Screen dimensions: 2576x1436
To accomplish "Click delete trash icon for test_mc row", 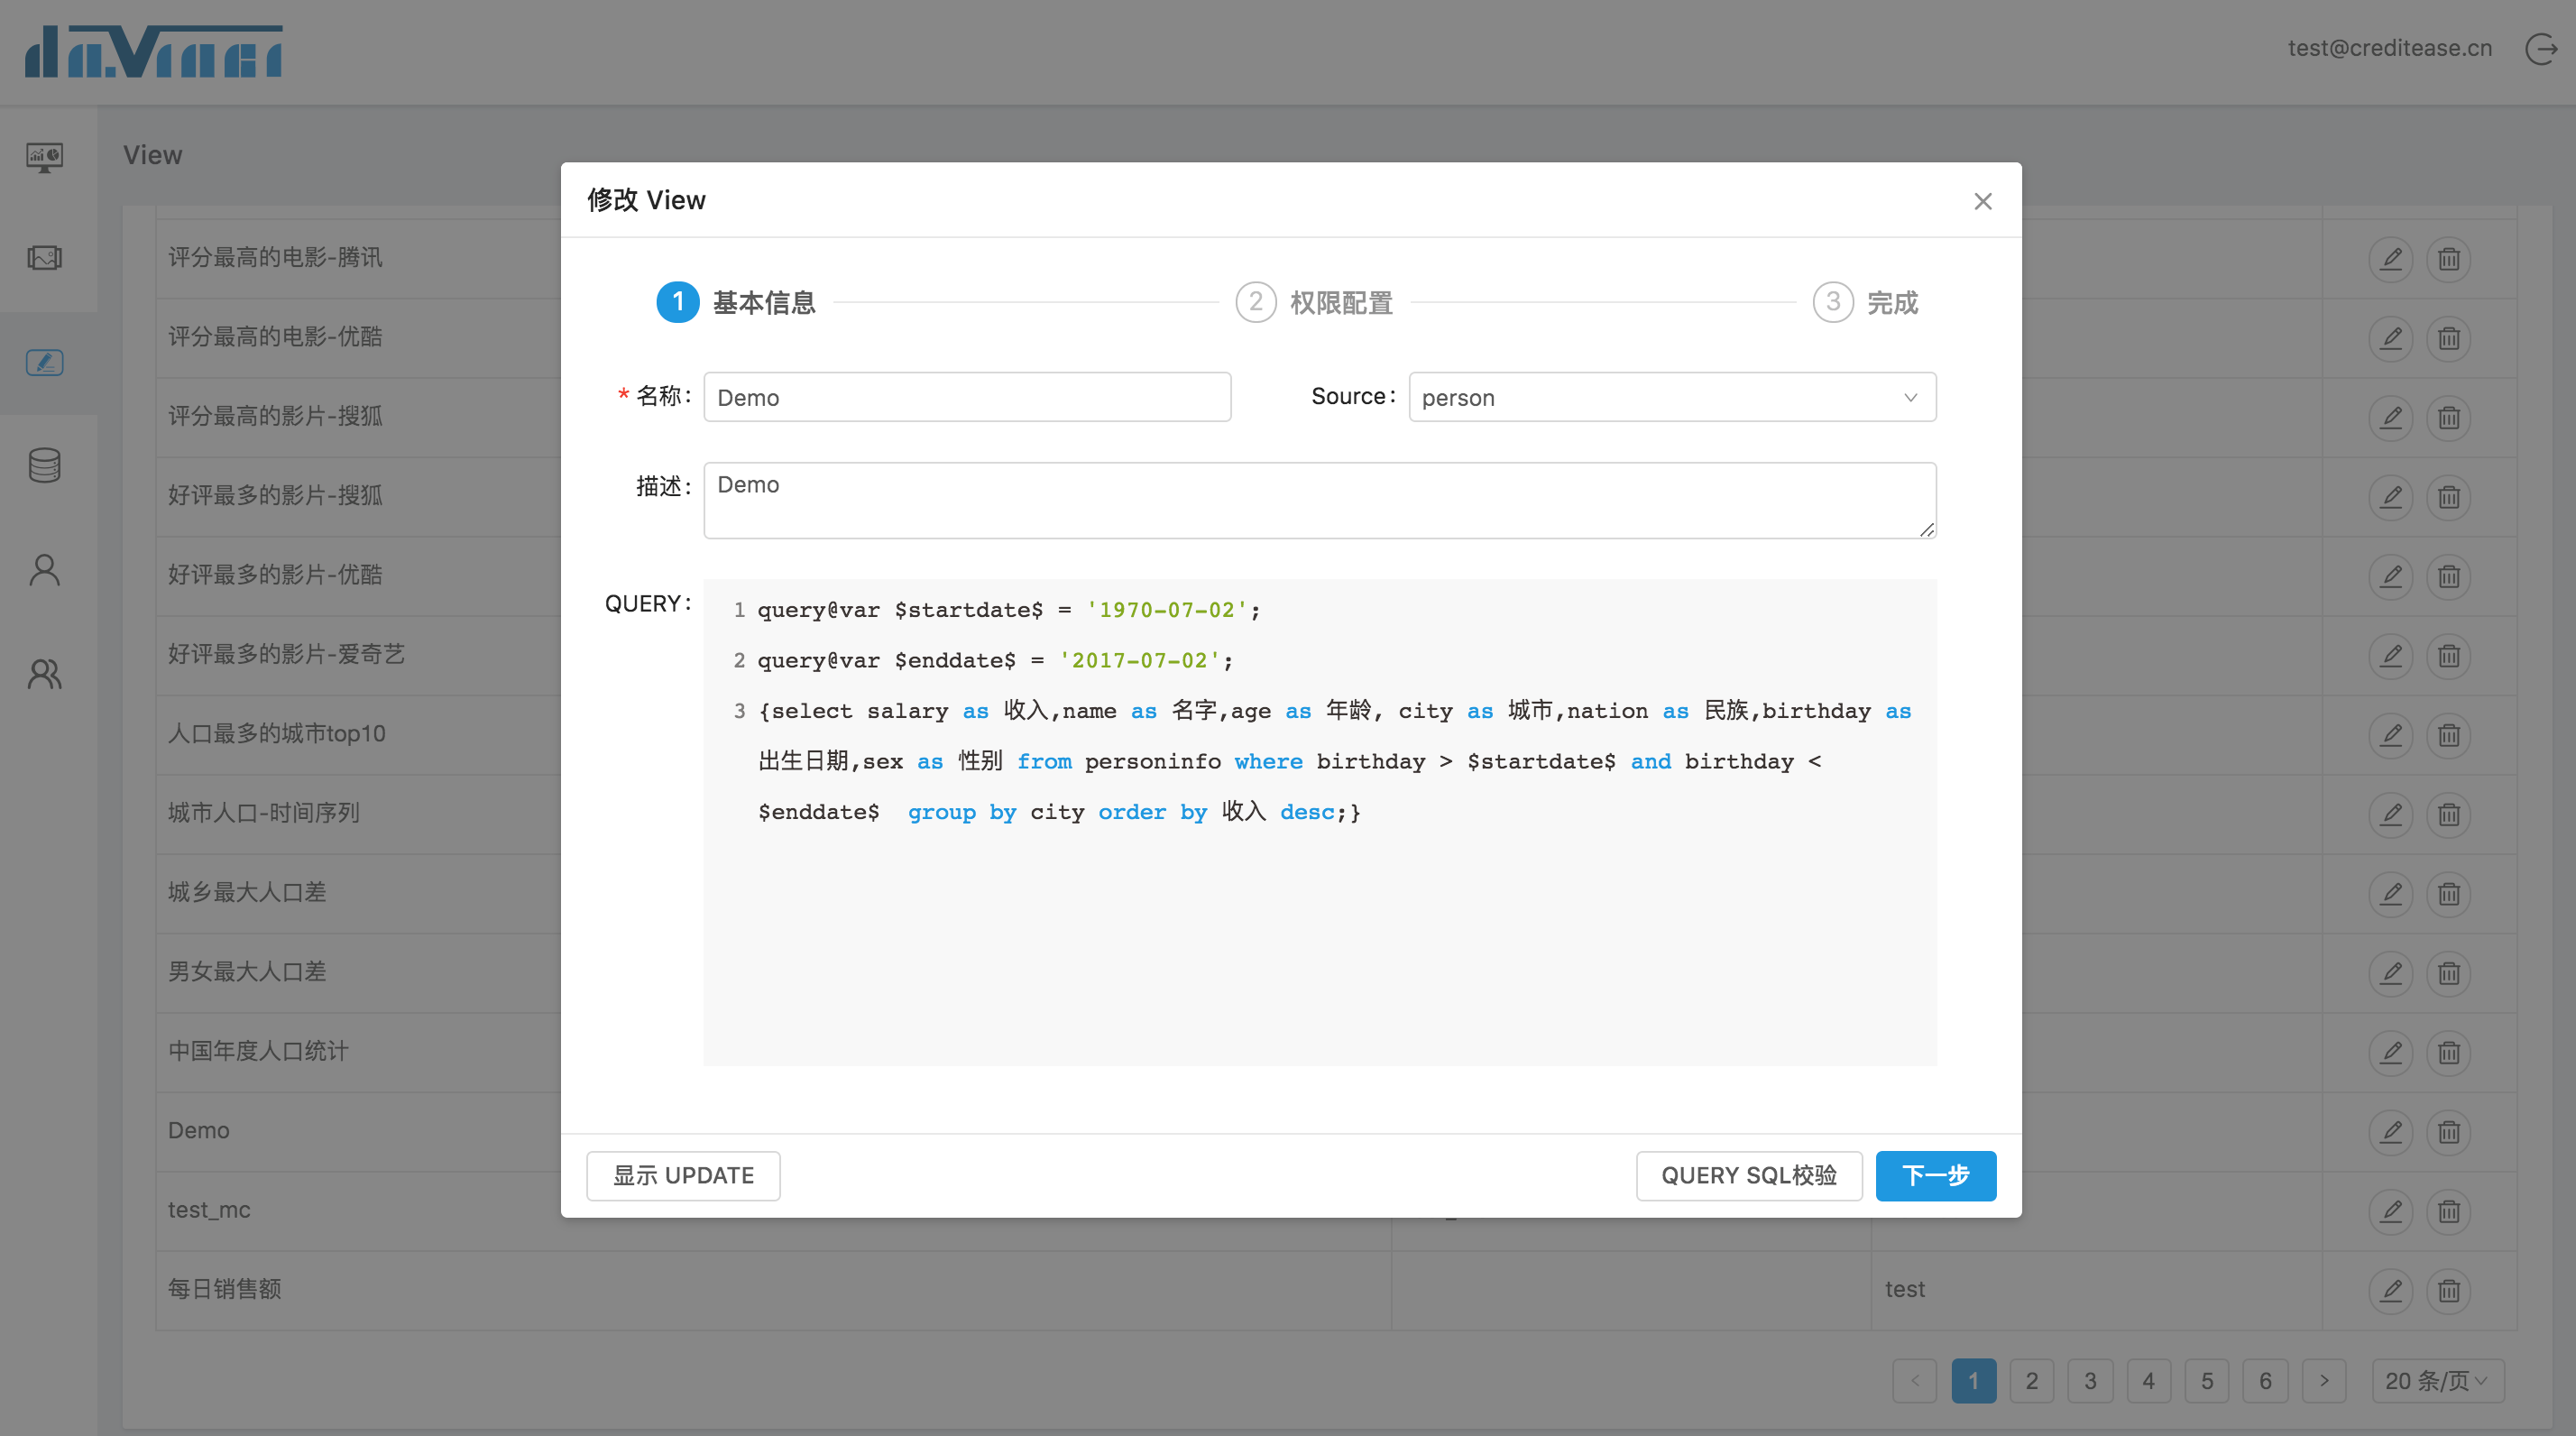I will point(2449,1211).
